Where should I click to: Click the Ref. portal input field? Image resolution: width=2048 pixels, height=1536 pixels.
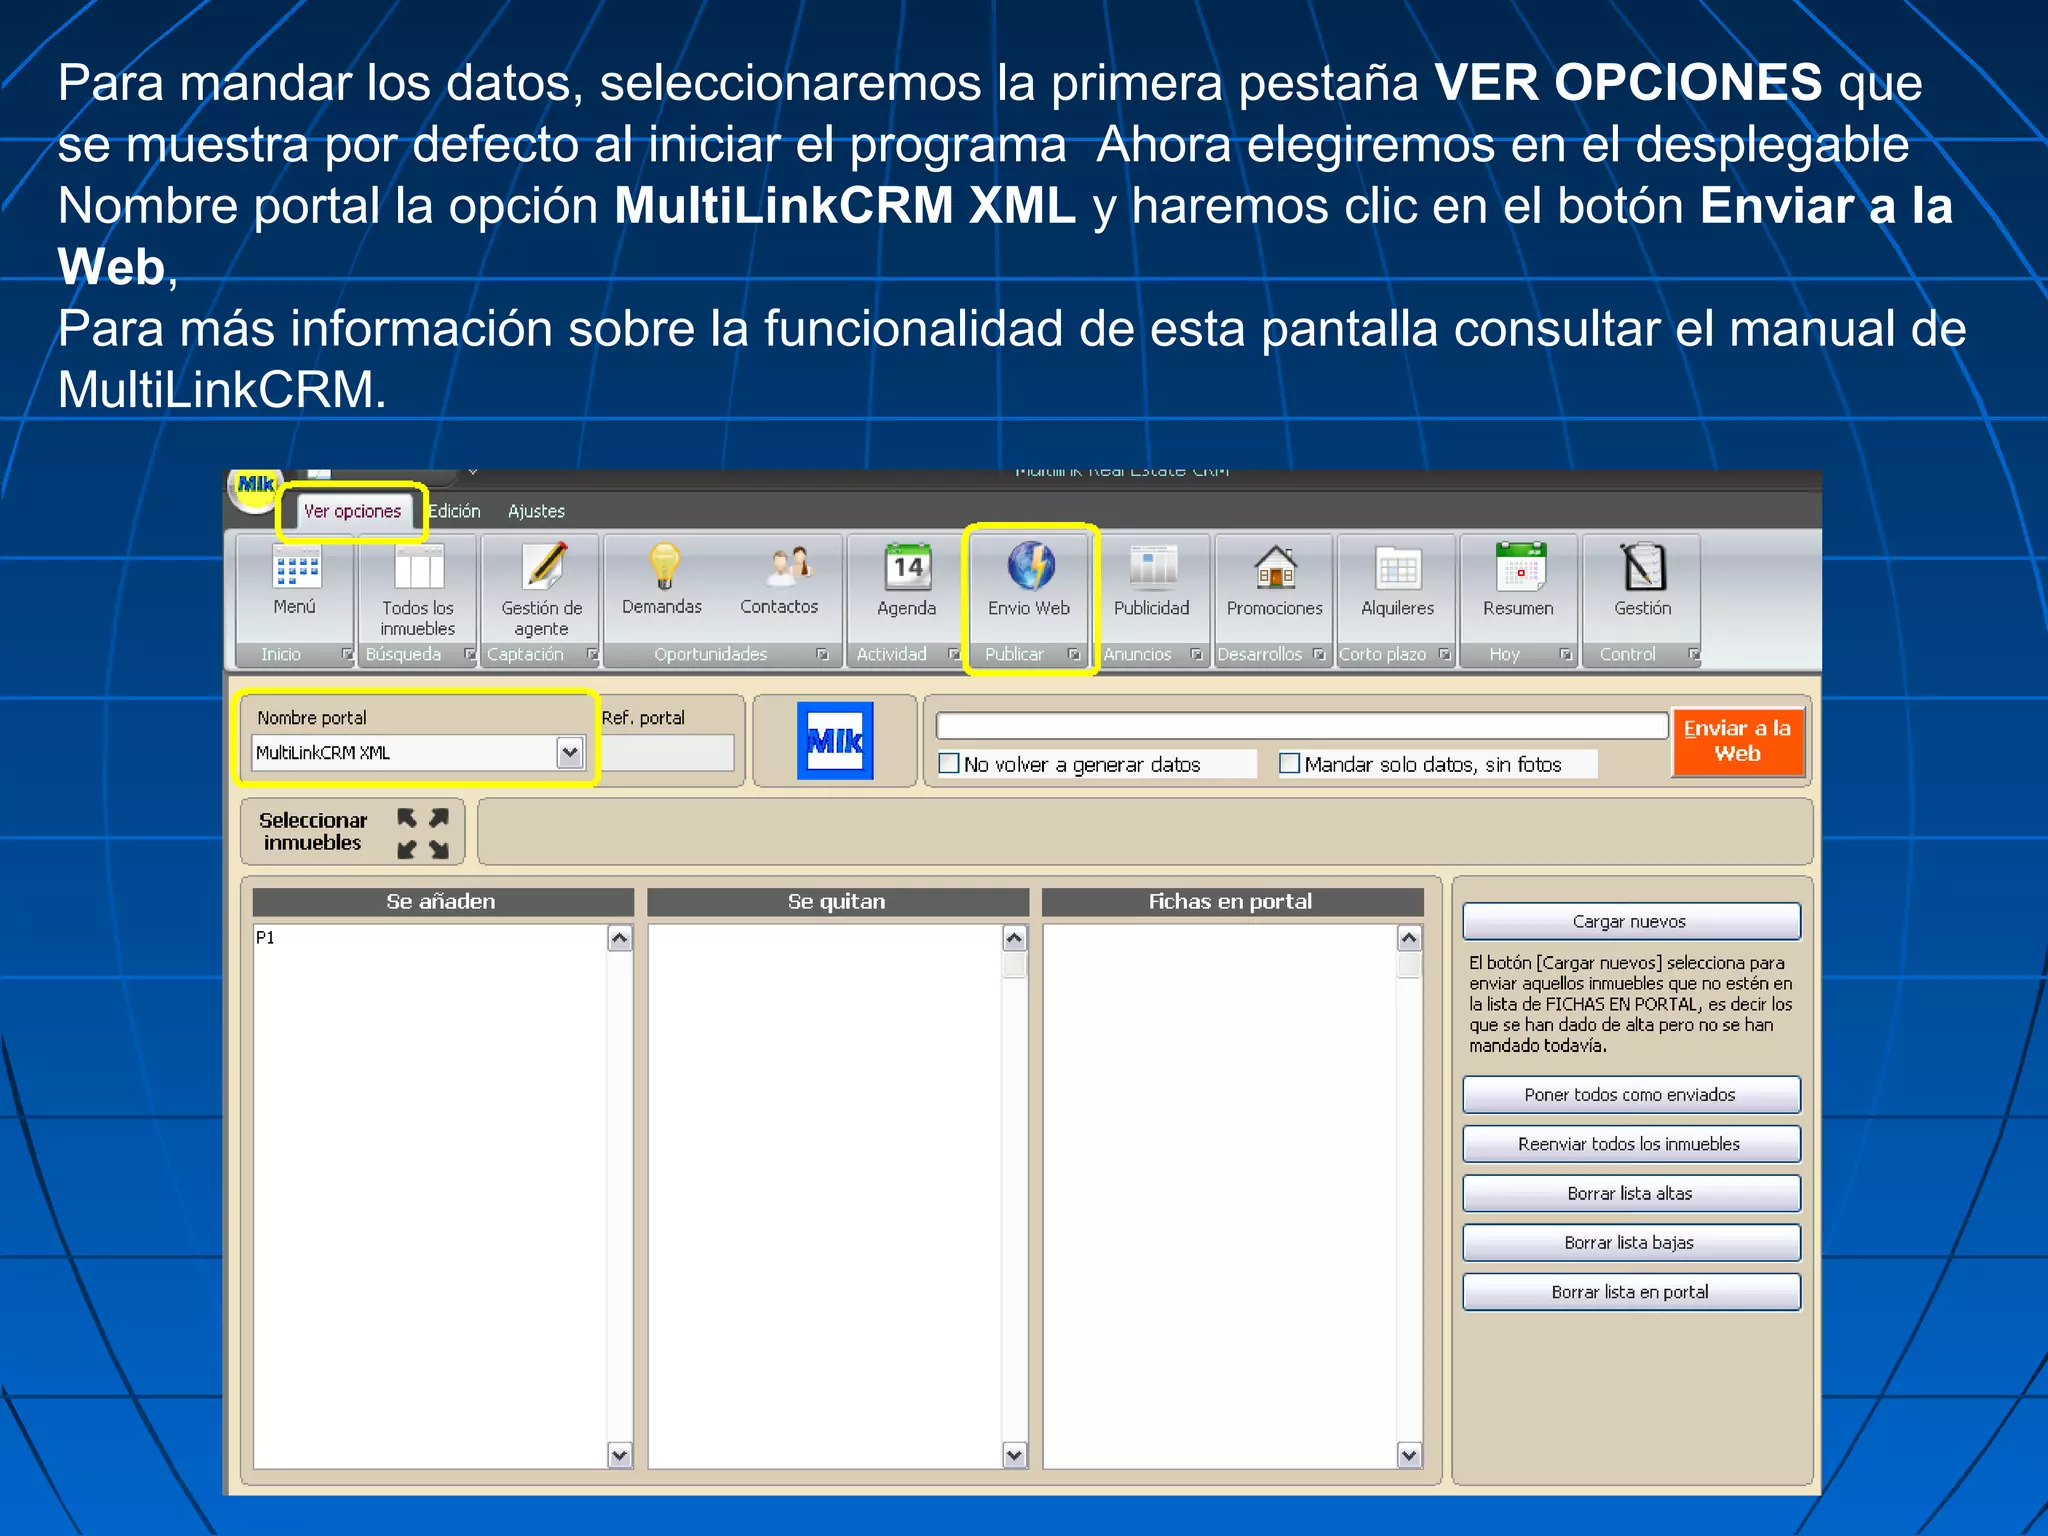[x=668, y=753]
